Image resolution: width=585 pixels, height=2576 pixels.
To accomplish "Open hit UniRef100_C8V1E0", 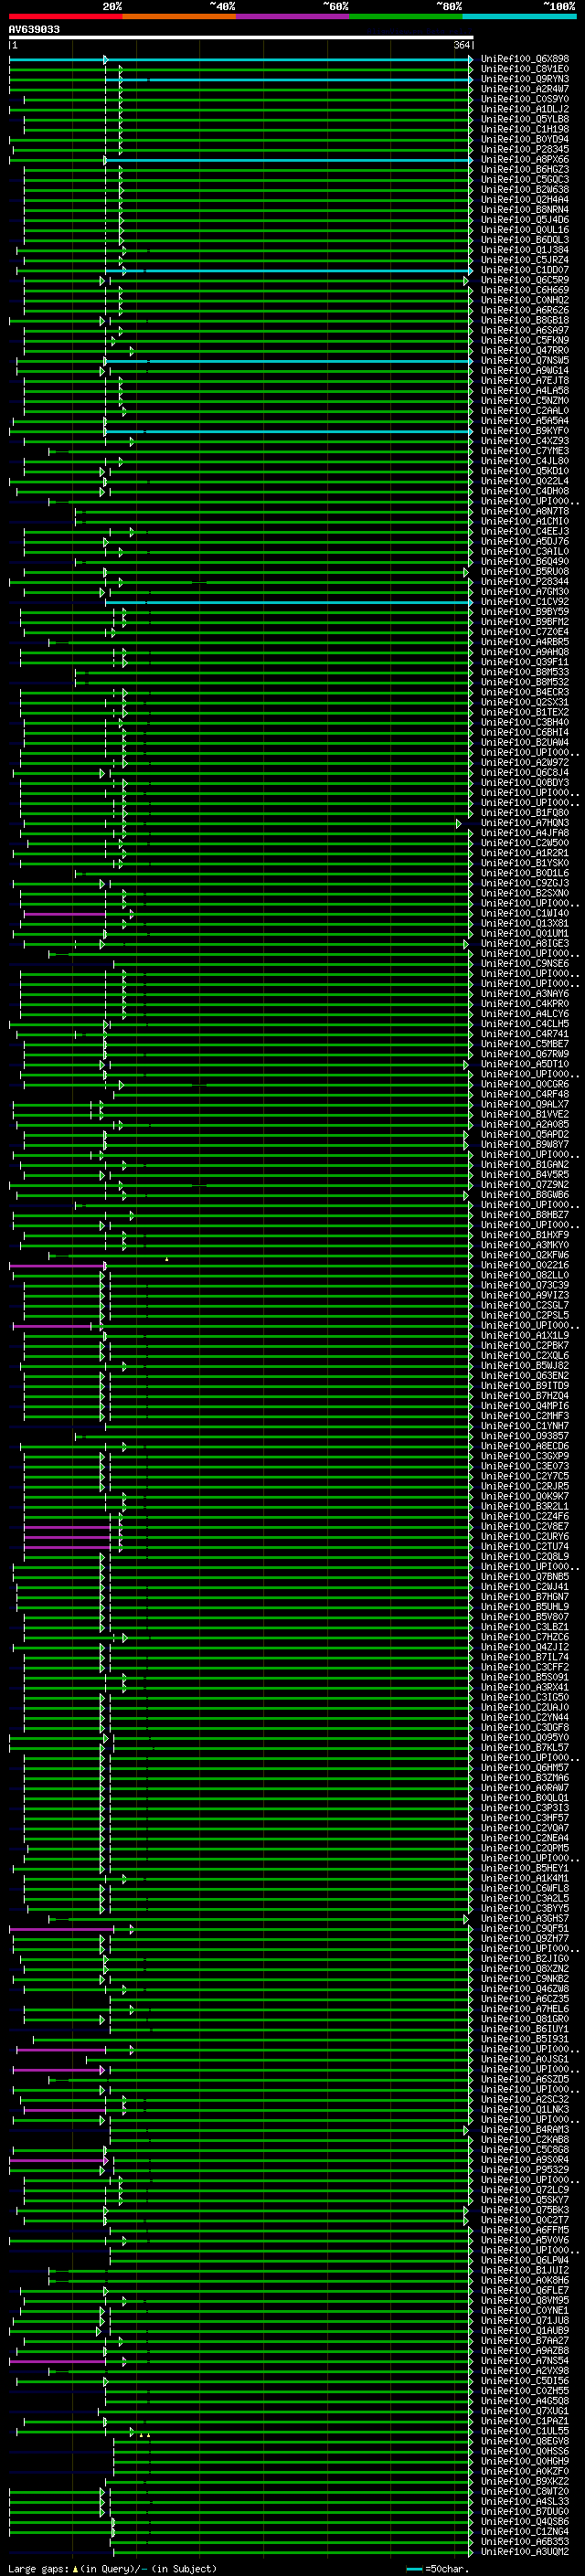I will [x=525, y=69].
